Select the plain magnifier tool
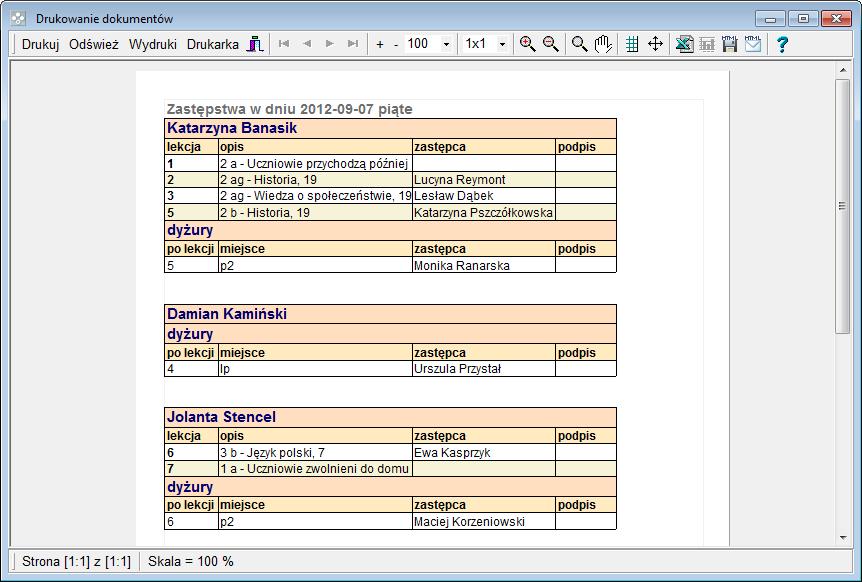The width and height of the screenshot is (862, 582). 579,44
